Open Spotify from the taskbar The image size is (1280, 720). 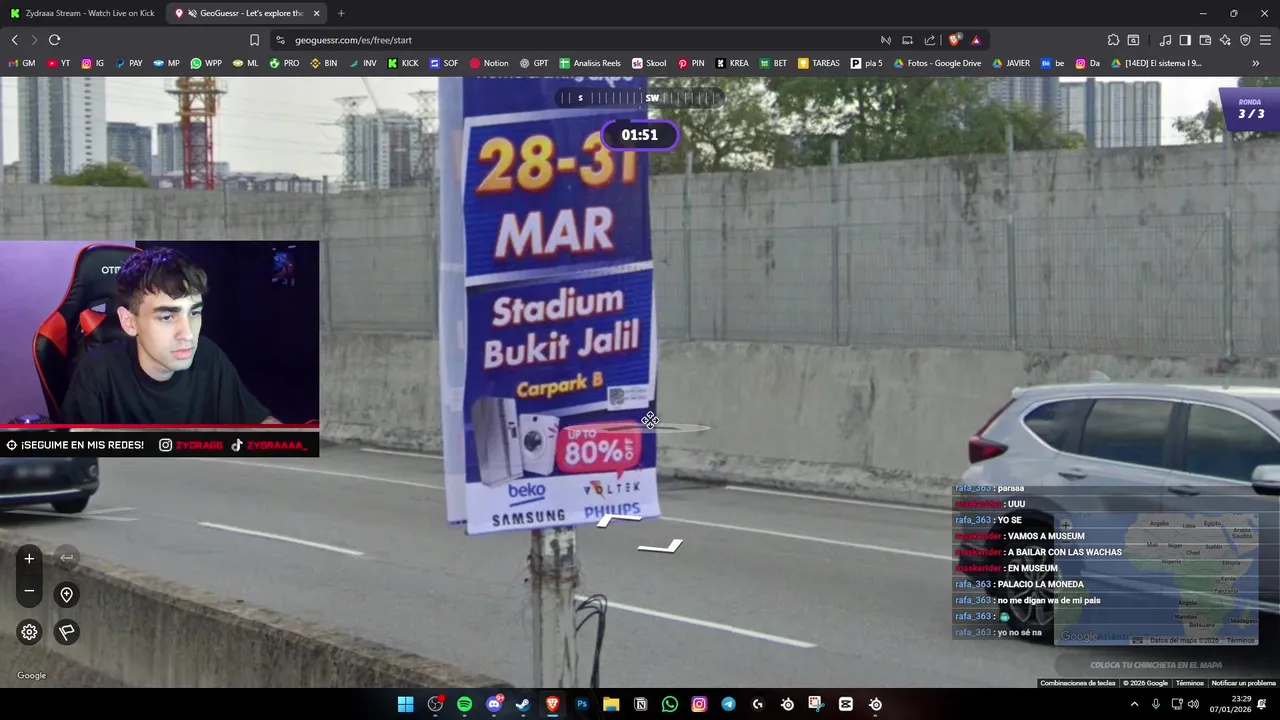[x=465, y=704]
